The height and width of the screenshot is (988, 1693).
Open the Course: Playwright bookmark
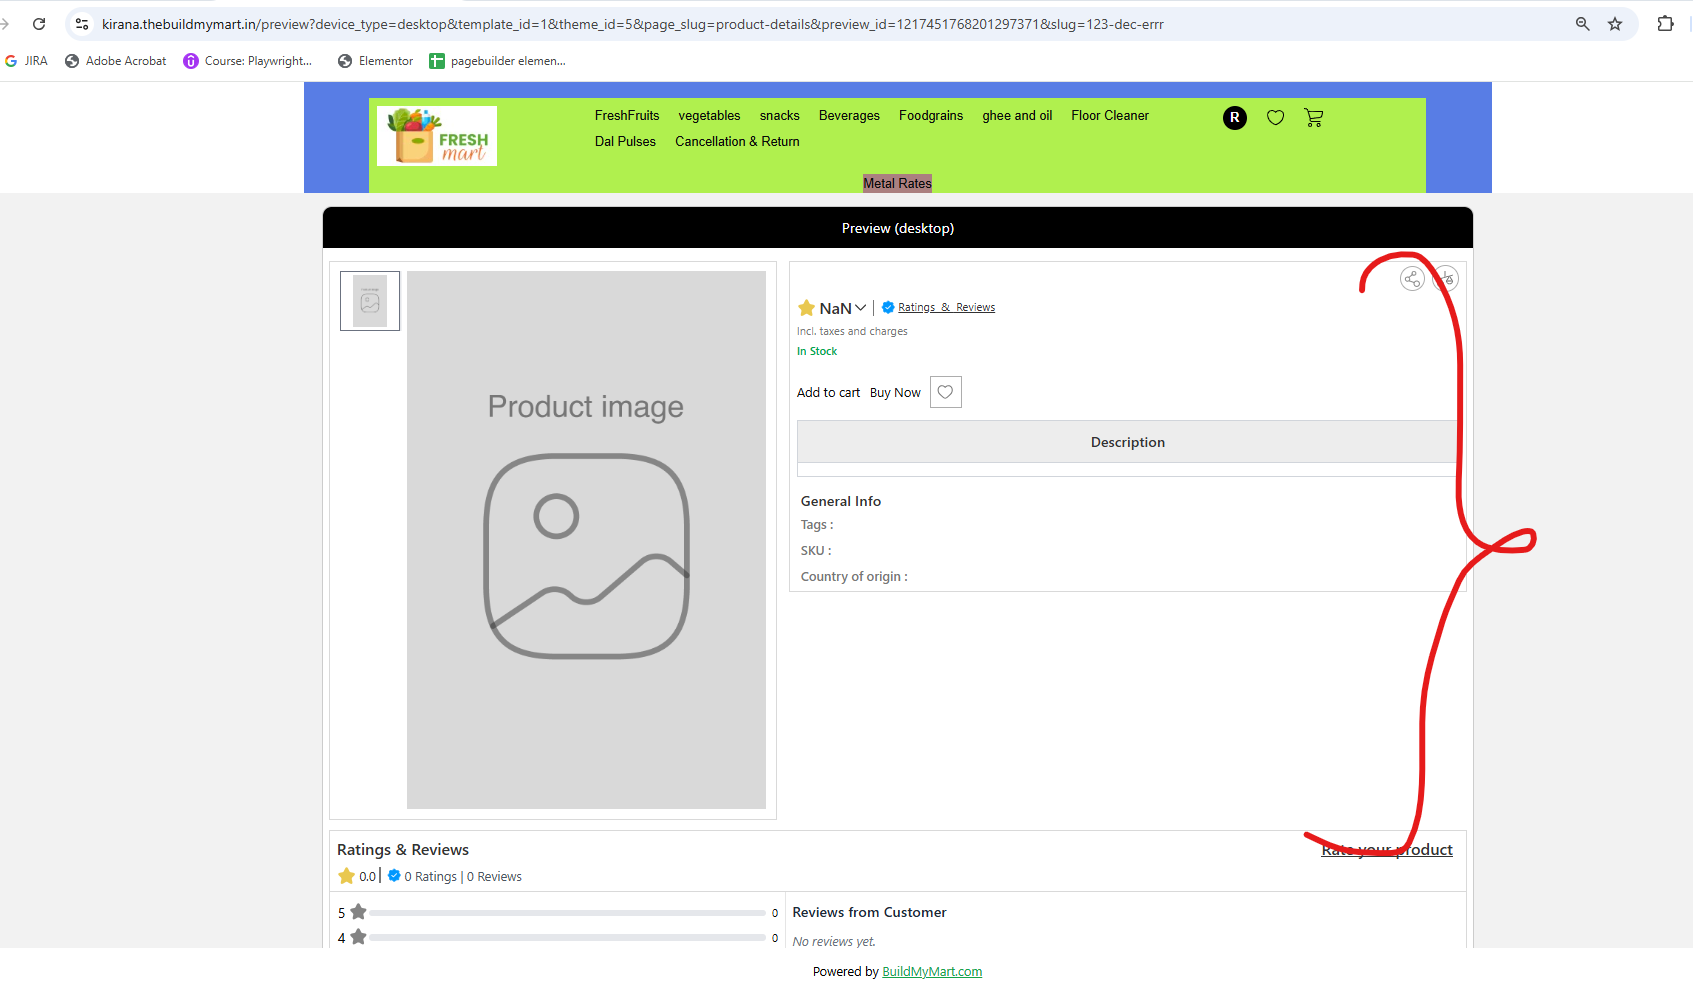click(x=248, y=61)
